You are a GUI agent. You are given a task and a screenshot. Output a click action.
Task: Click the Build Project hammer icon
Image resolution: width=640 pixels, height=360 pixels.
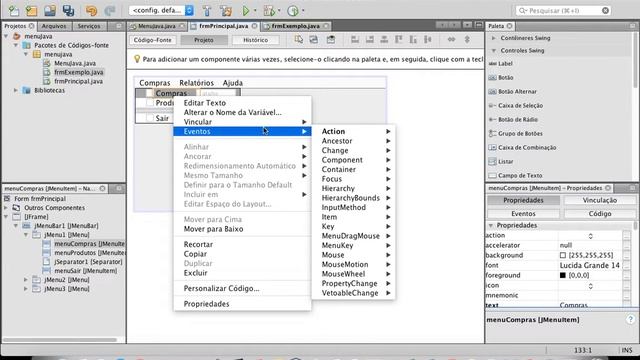(207, 11)
